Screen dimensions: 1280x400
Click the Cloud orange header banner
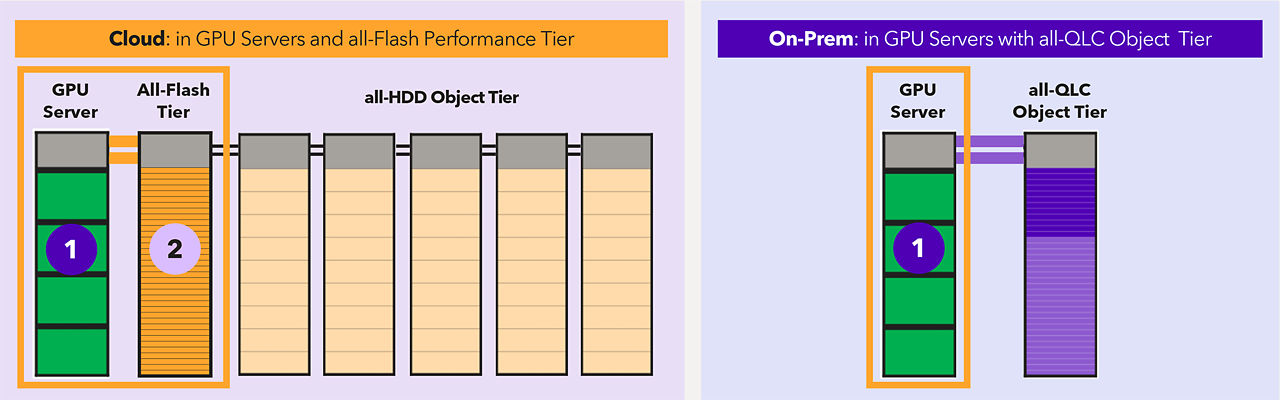tap(341, 39)
